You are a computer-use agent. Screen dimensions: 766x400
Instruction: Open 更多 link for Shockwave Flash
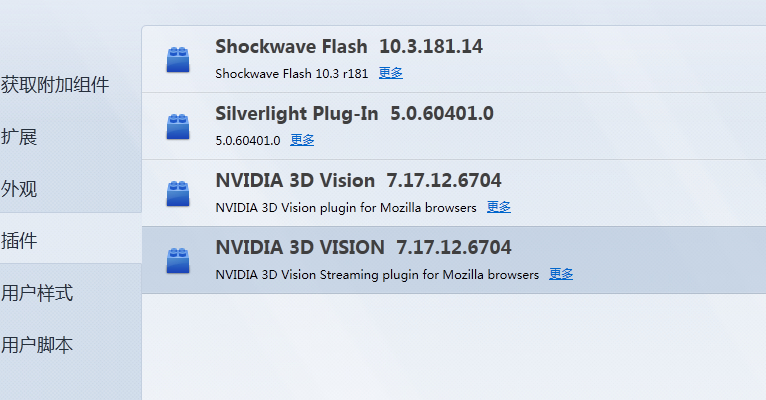coord(391,73)
